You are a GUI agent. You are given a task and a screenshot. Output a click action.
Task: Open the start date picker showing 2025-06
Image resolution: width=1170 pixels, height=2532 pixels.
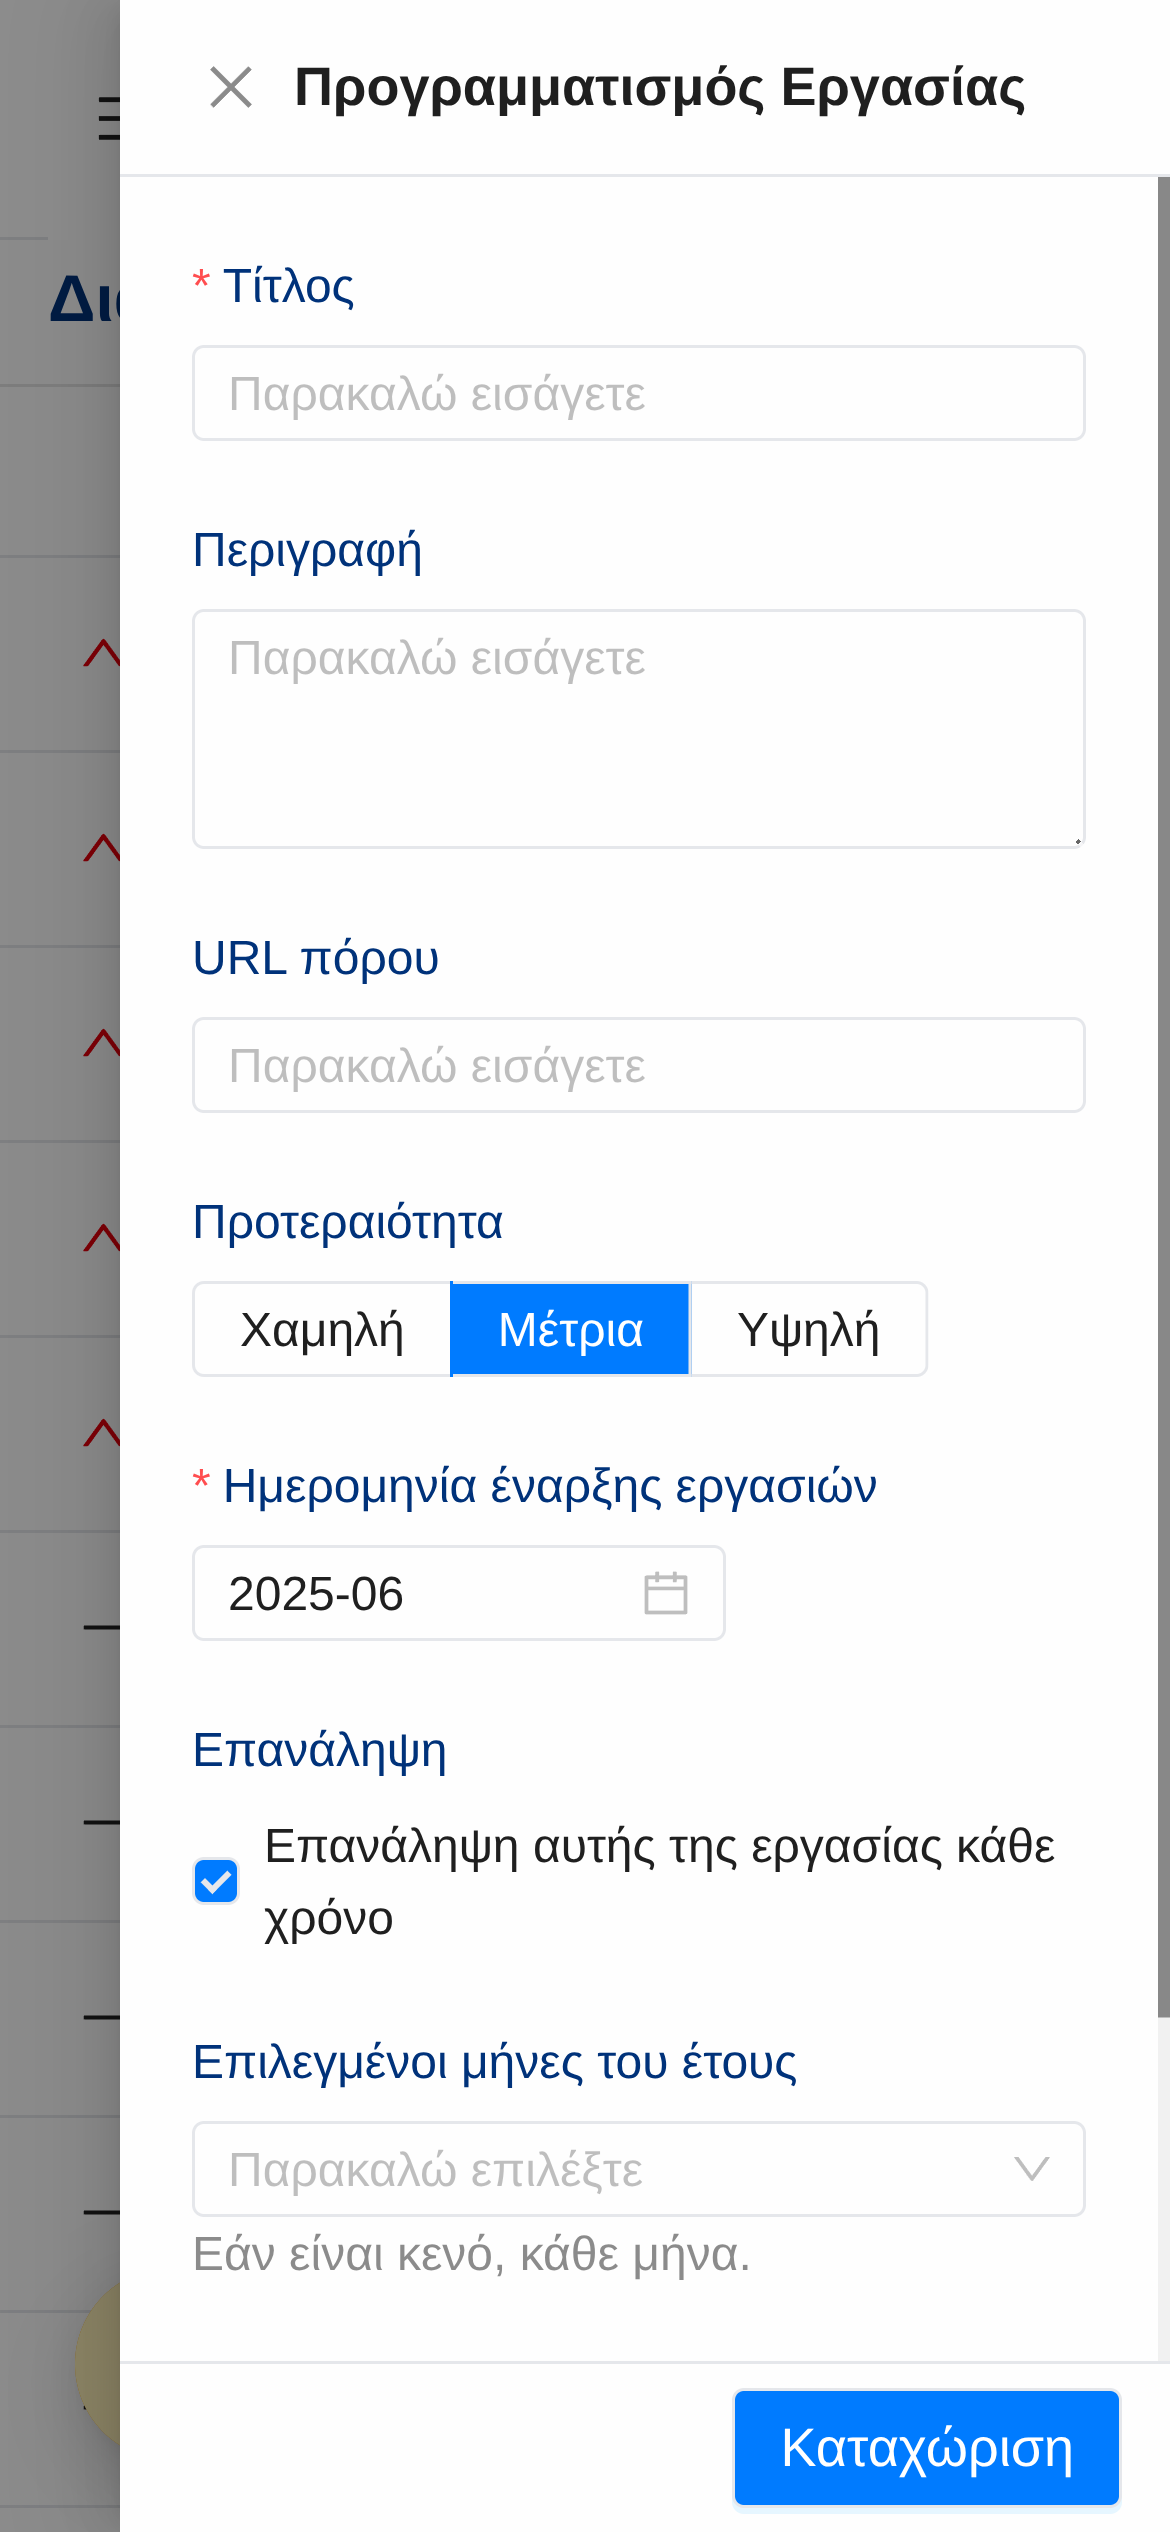430,1593
